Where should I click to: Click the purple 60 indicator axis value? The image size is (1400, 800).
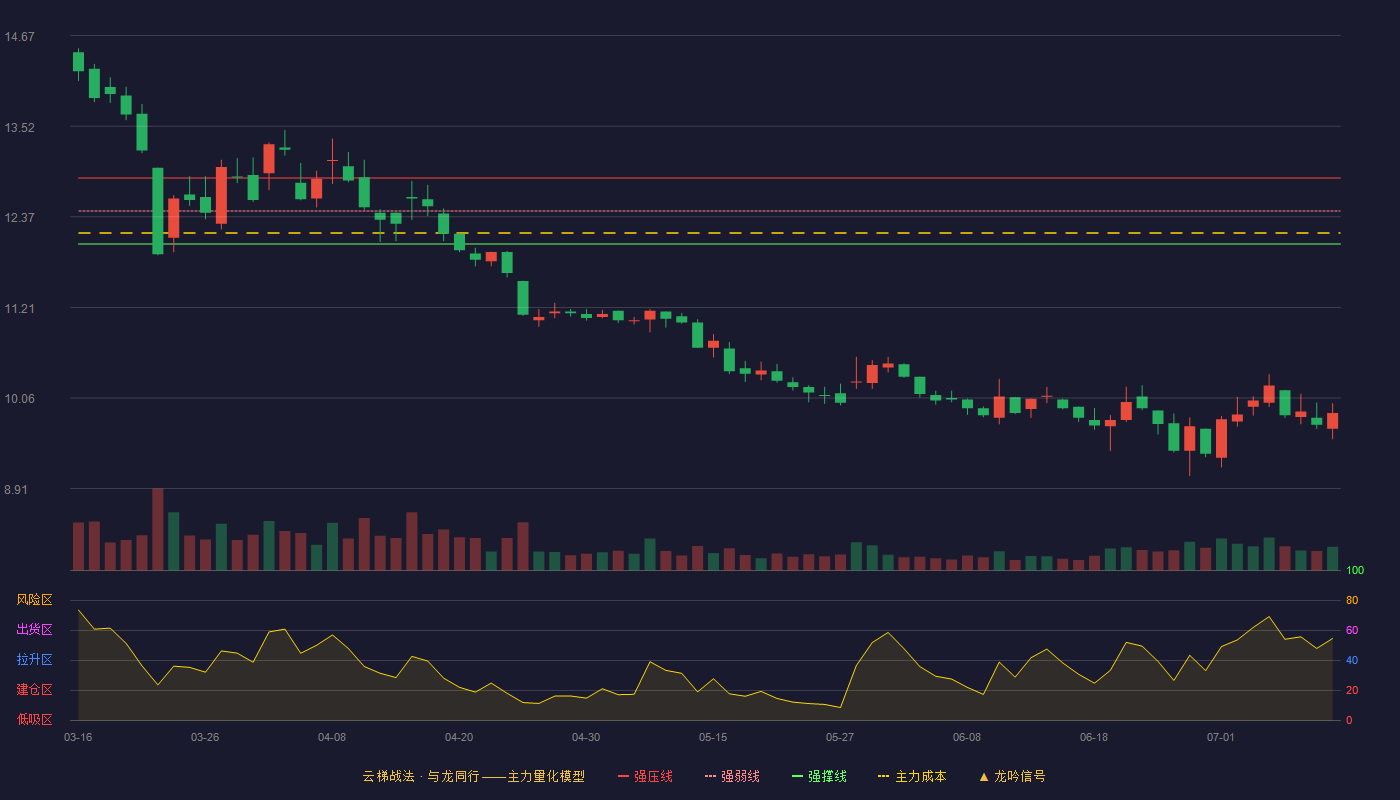tap(1352, 630)
